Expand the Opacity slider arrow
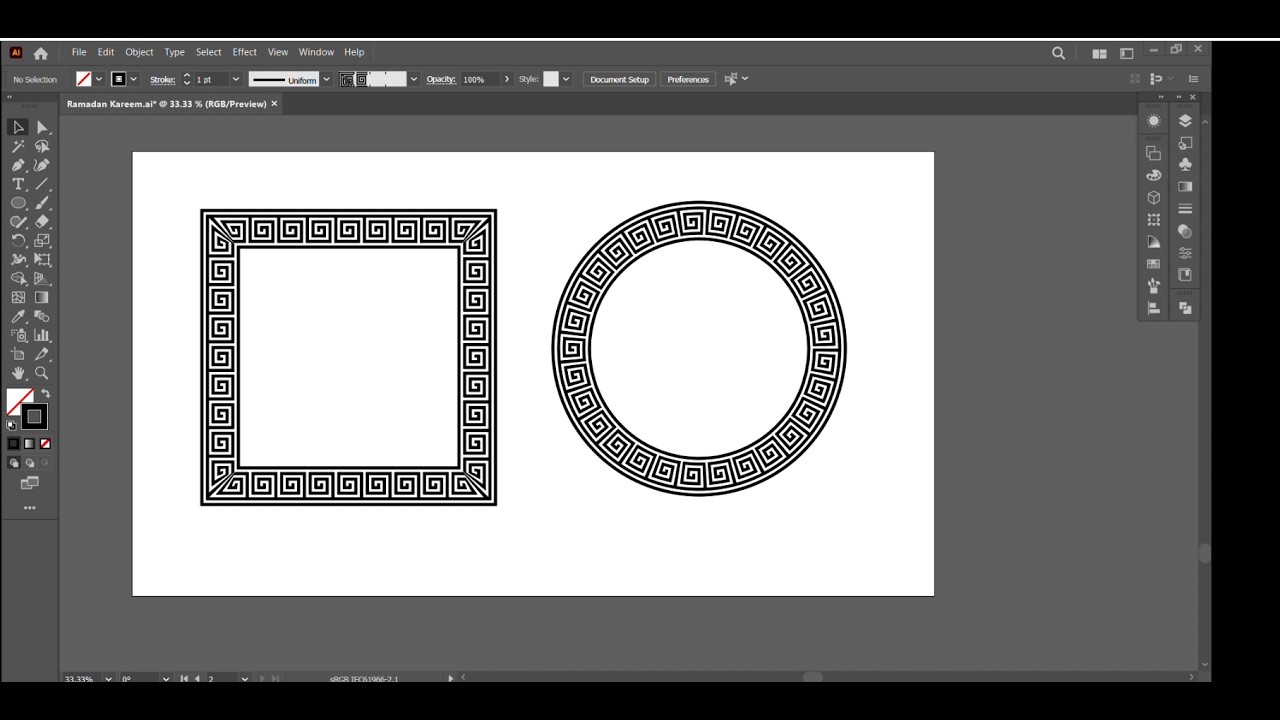 (506, 79)
